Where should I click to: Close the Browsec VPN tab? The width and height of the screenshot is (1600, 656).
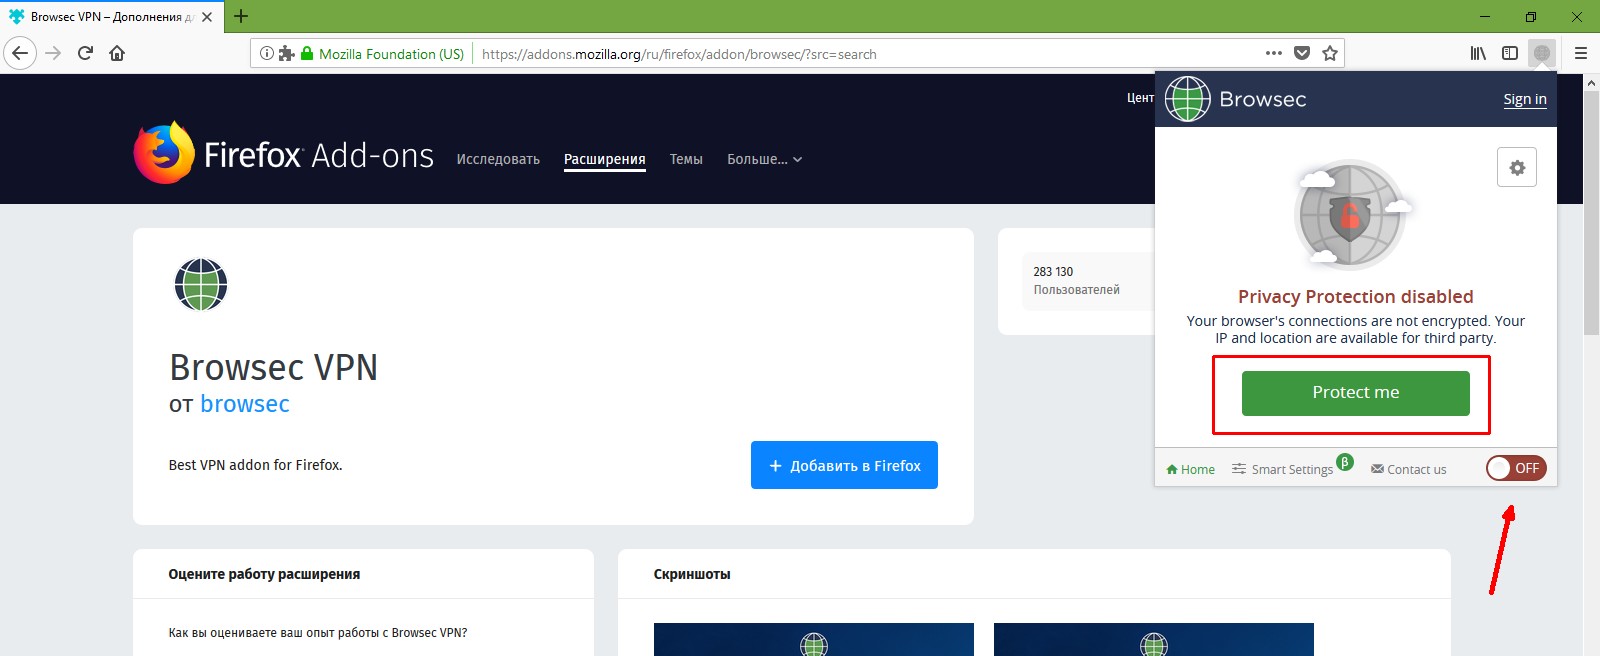[207, 17]
